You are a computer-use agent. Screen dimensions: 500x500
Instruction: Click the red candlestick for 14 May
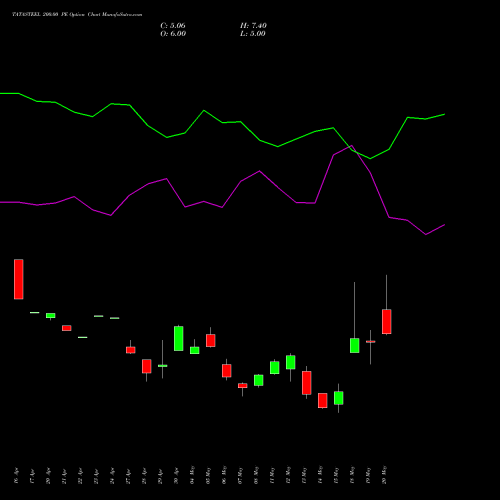(x=323, y=400)
